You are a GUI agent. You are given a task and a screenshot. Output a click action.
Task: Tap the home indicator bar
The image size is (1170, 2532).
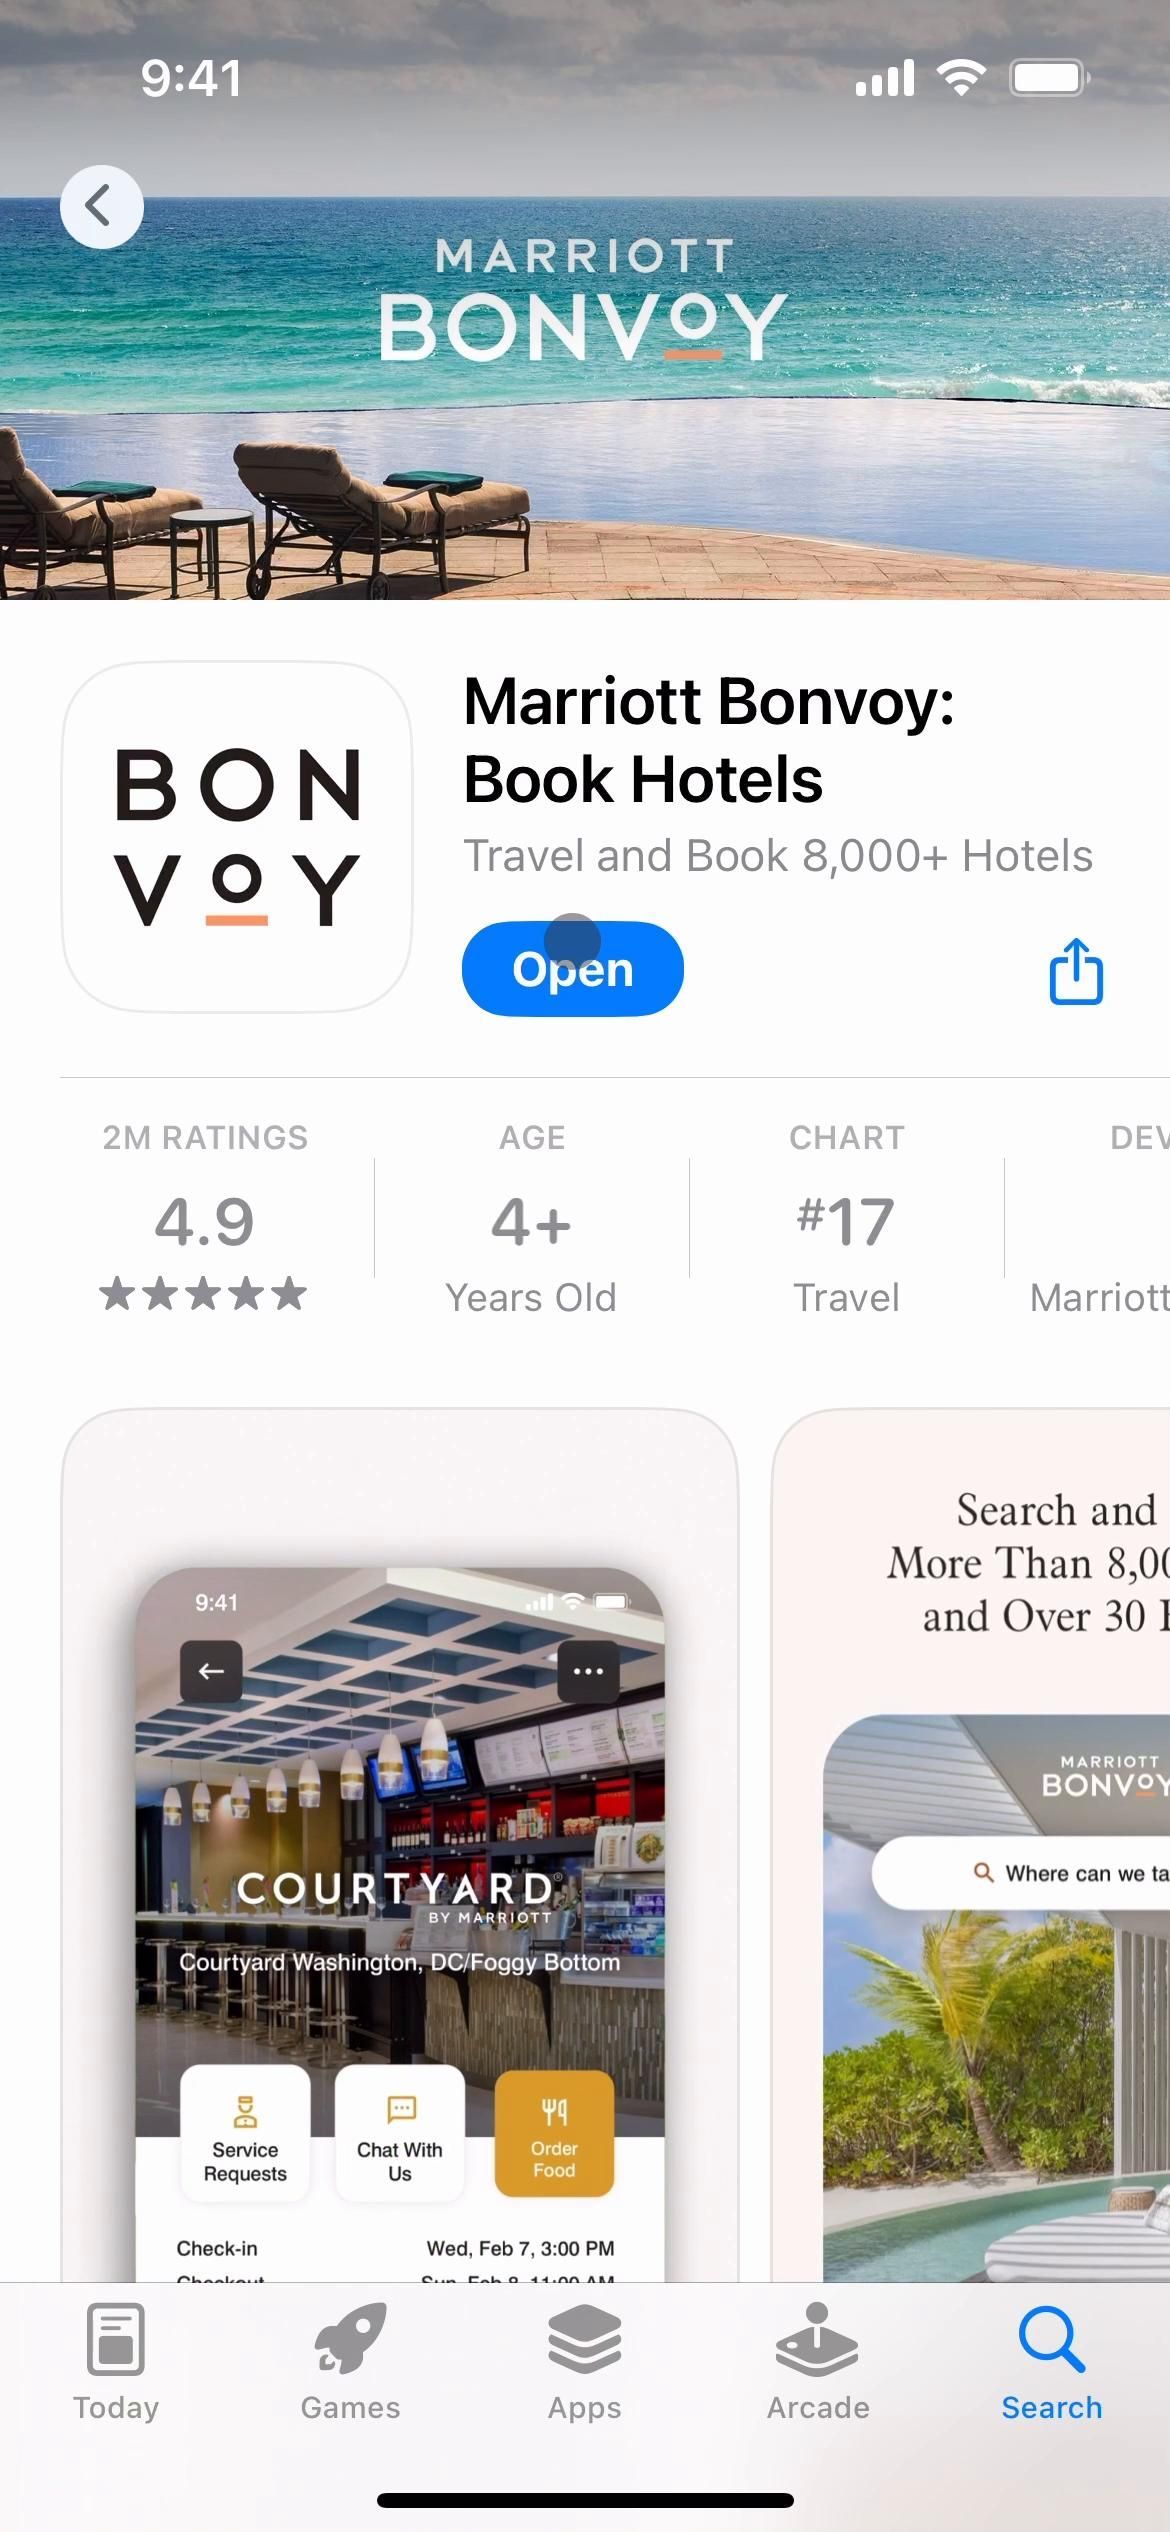point(585,2500)
